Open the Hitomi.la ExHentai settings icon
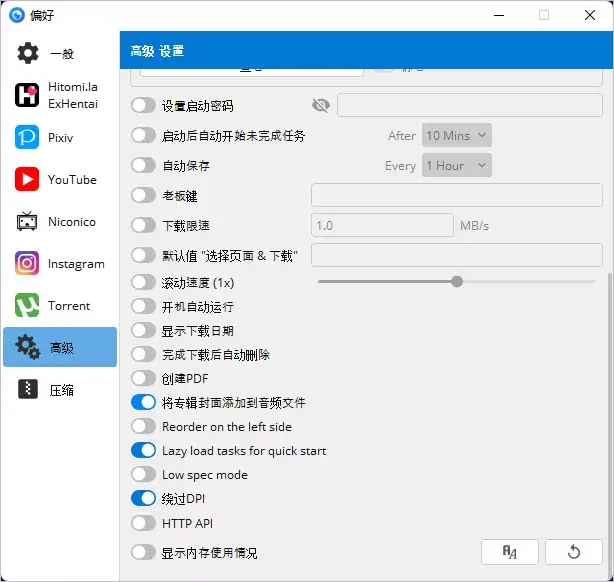 27,95
